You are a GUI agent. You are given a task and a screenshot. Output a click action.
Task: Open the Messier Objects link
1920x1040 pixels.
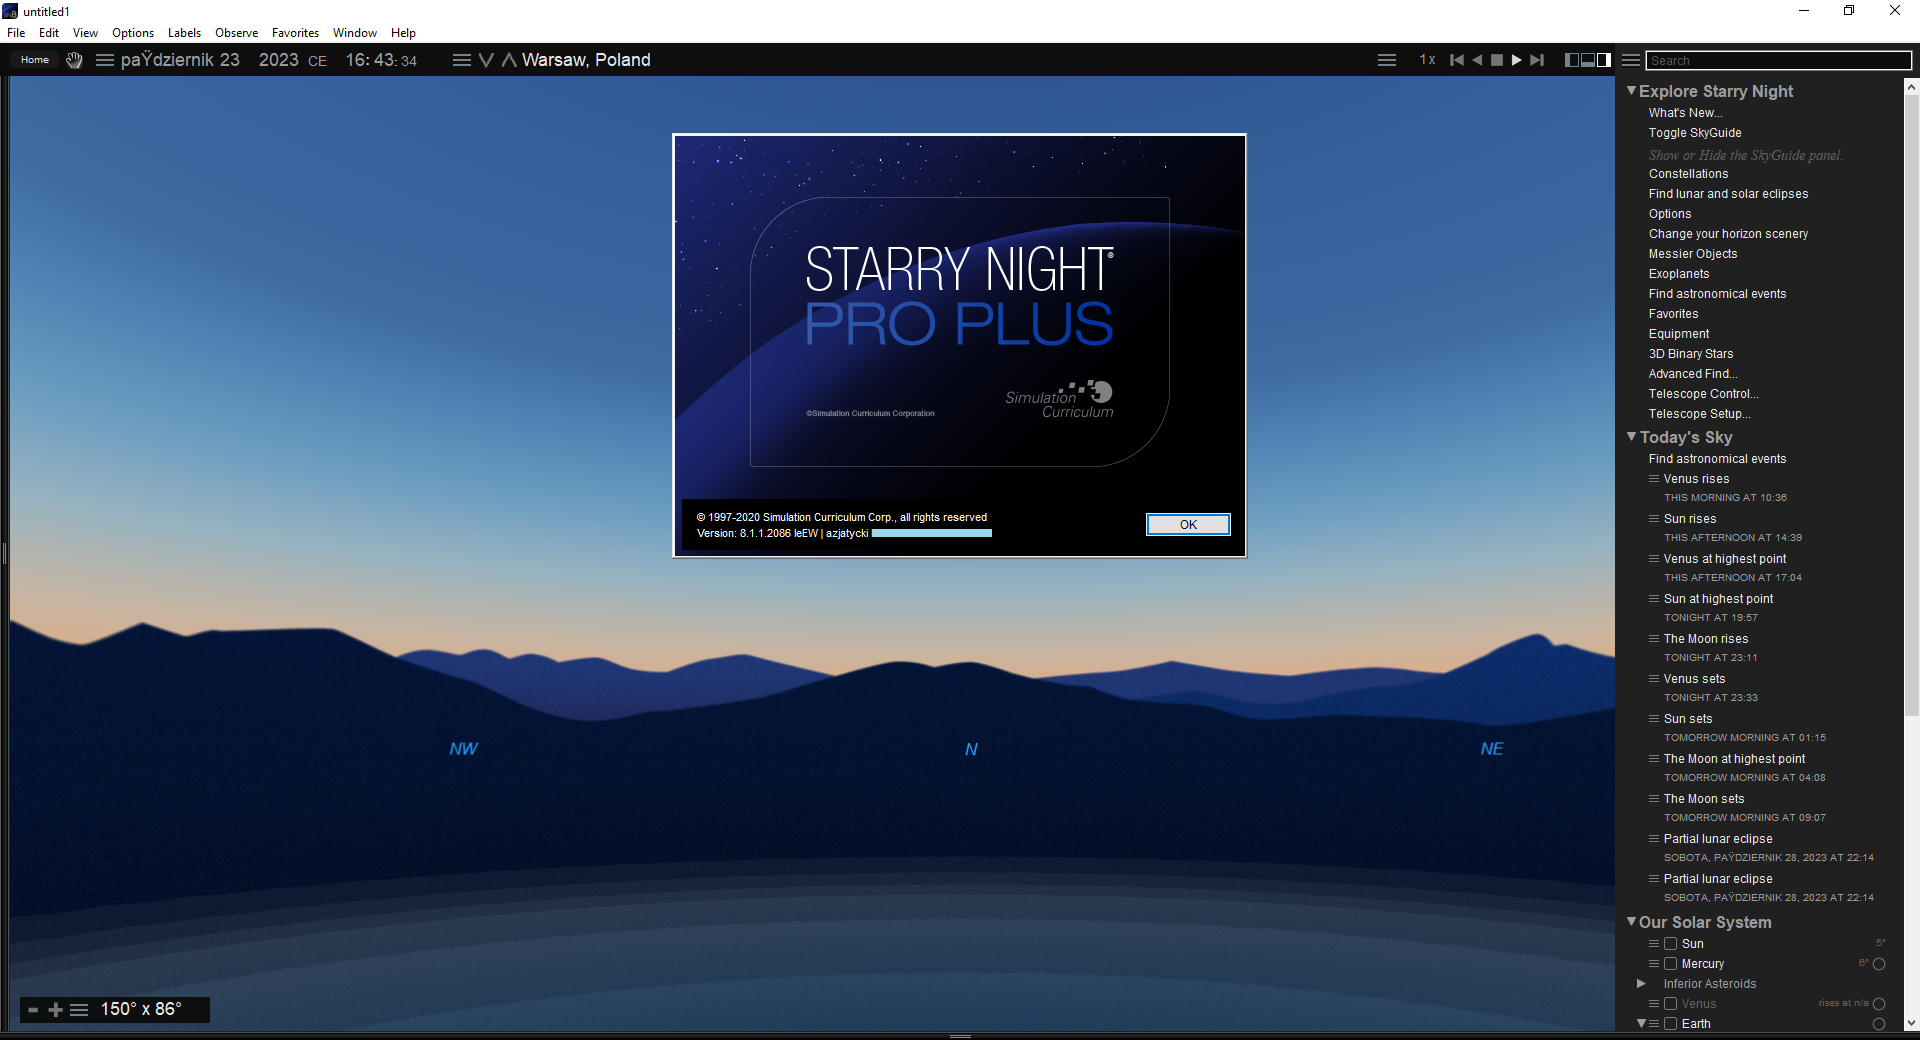1693,254
